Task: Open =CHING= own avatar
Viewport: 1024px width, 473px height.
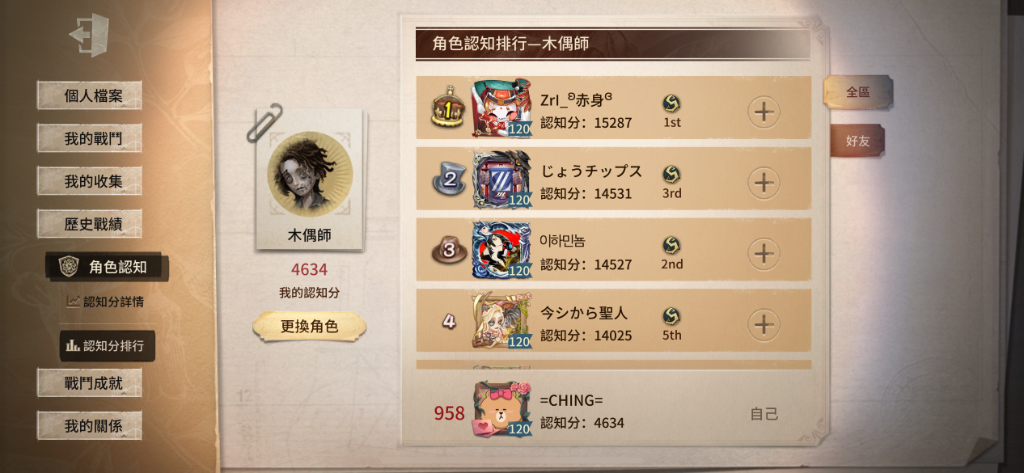Action: (502, 409)
